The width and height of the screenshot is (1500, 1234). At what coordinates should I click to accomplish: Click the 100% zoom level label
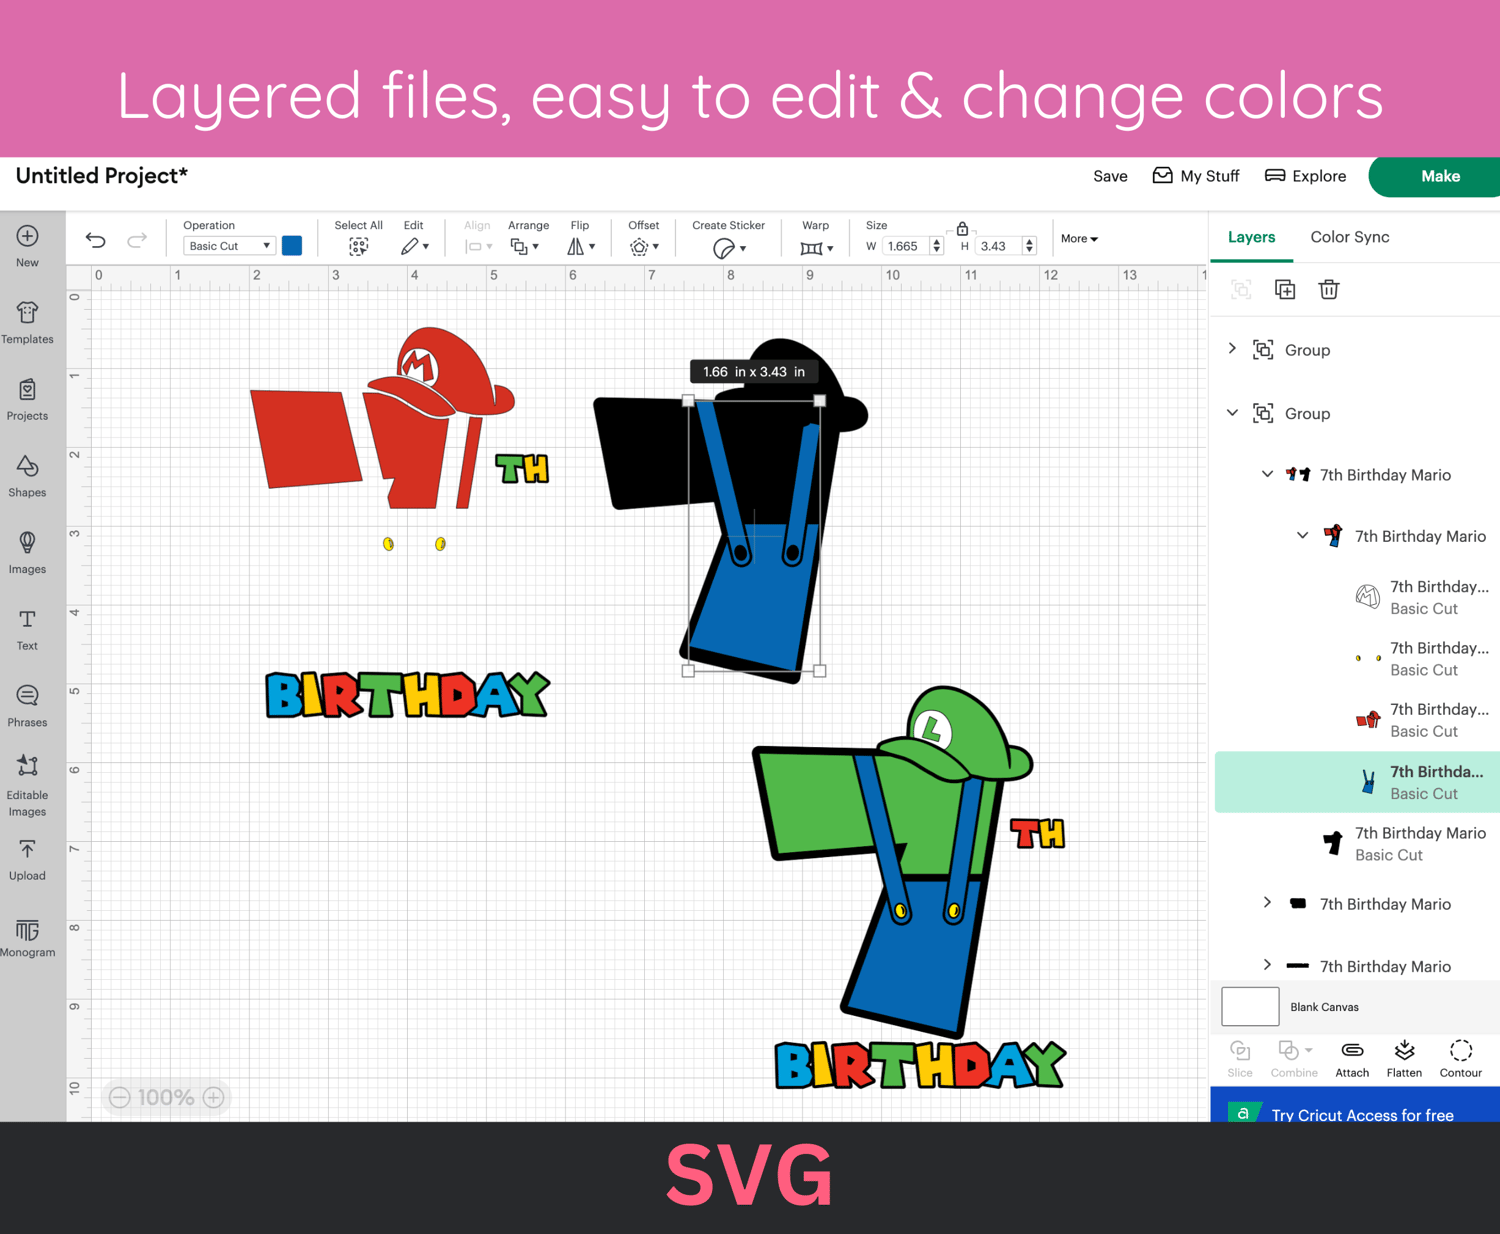pyautogui.click(x=166, y=1098)
